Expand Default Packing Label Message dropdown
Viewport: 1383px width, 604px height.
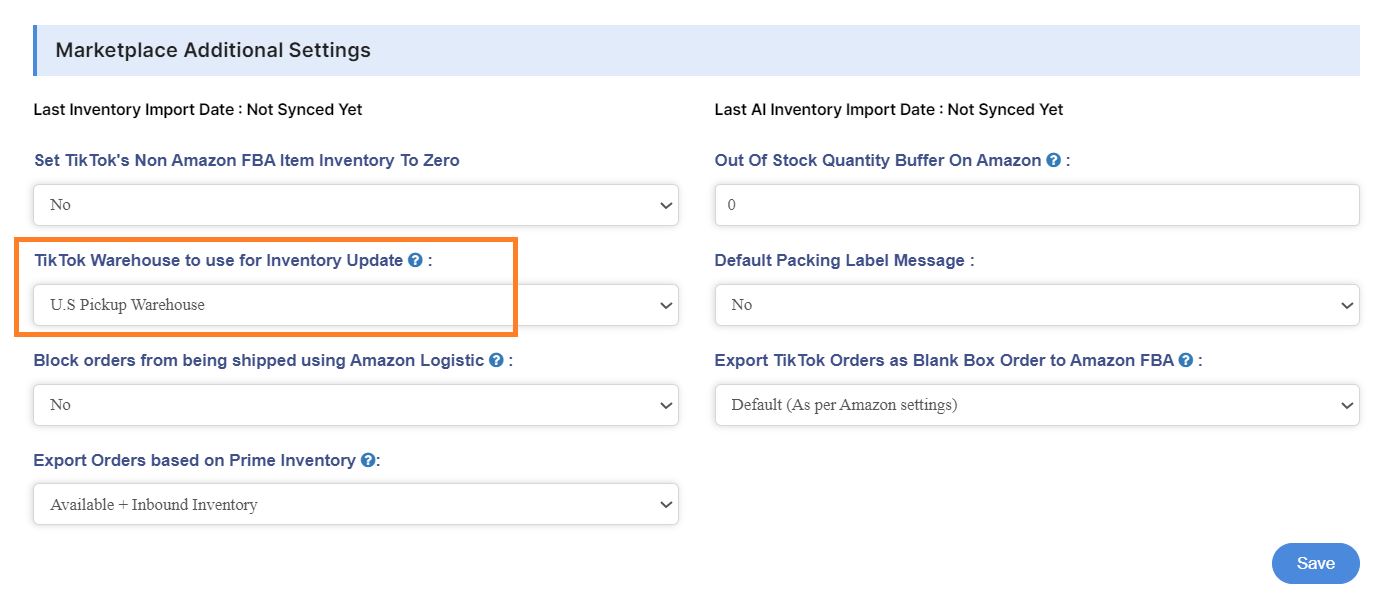tap(1036, 305)
